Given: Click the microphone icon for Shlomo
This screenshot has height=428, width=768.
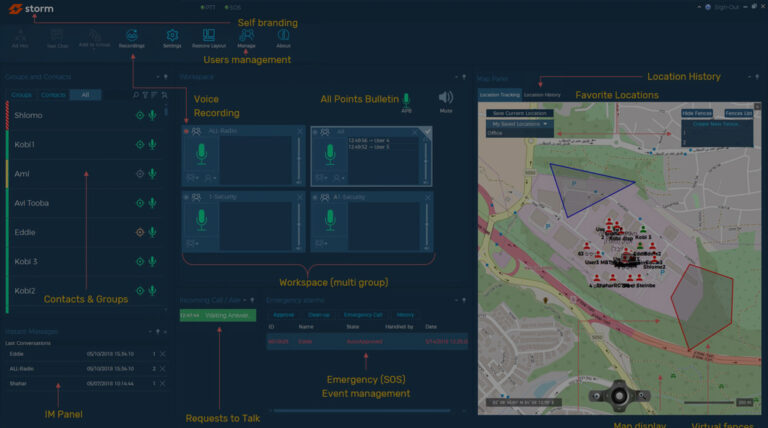Looking at the screenshot, I should coord(153,115).
